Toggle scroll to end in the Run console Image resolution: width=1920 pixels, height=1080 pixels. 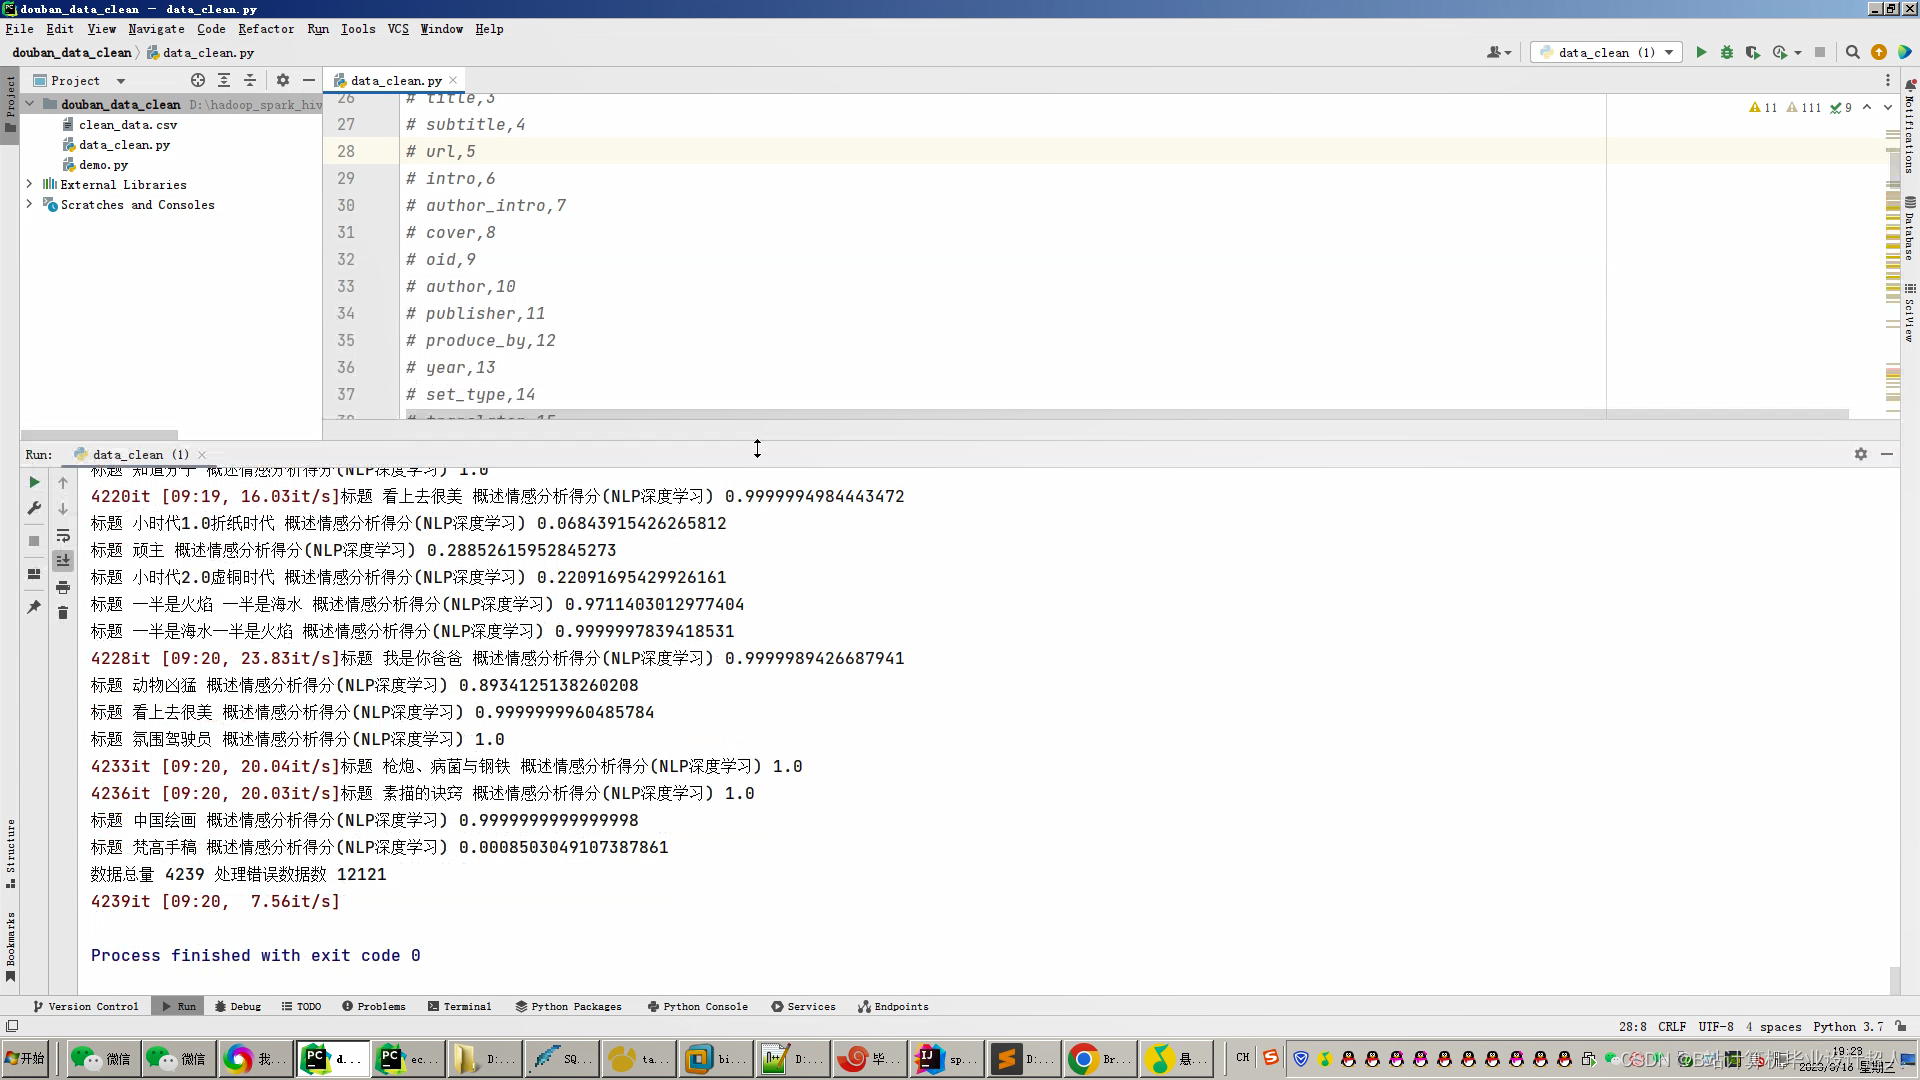click(63, 561)
